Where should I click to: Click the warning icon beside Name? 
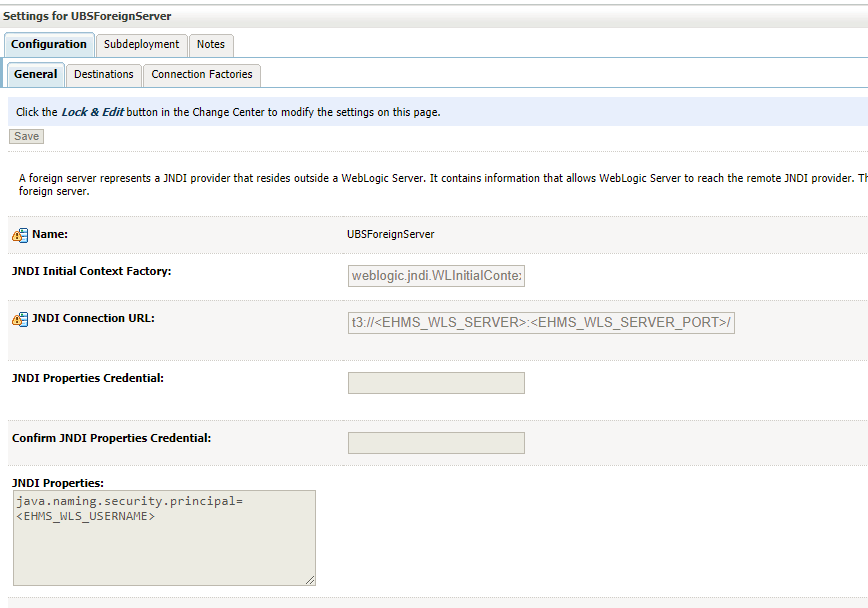[20, 235]
